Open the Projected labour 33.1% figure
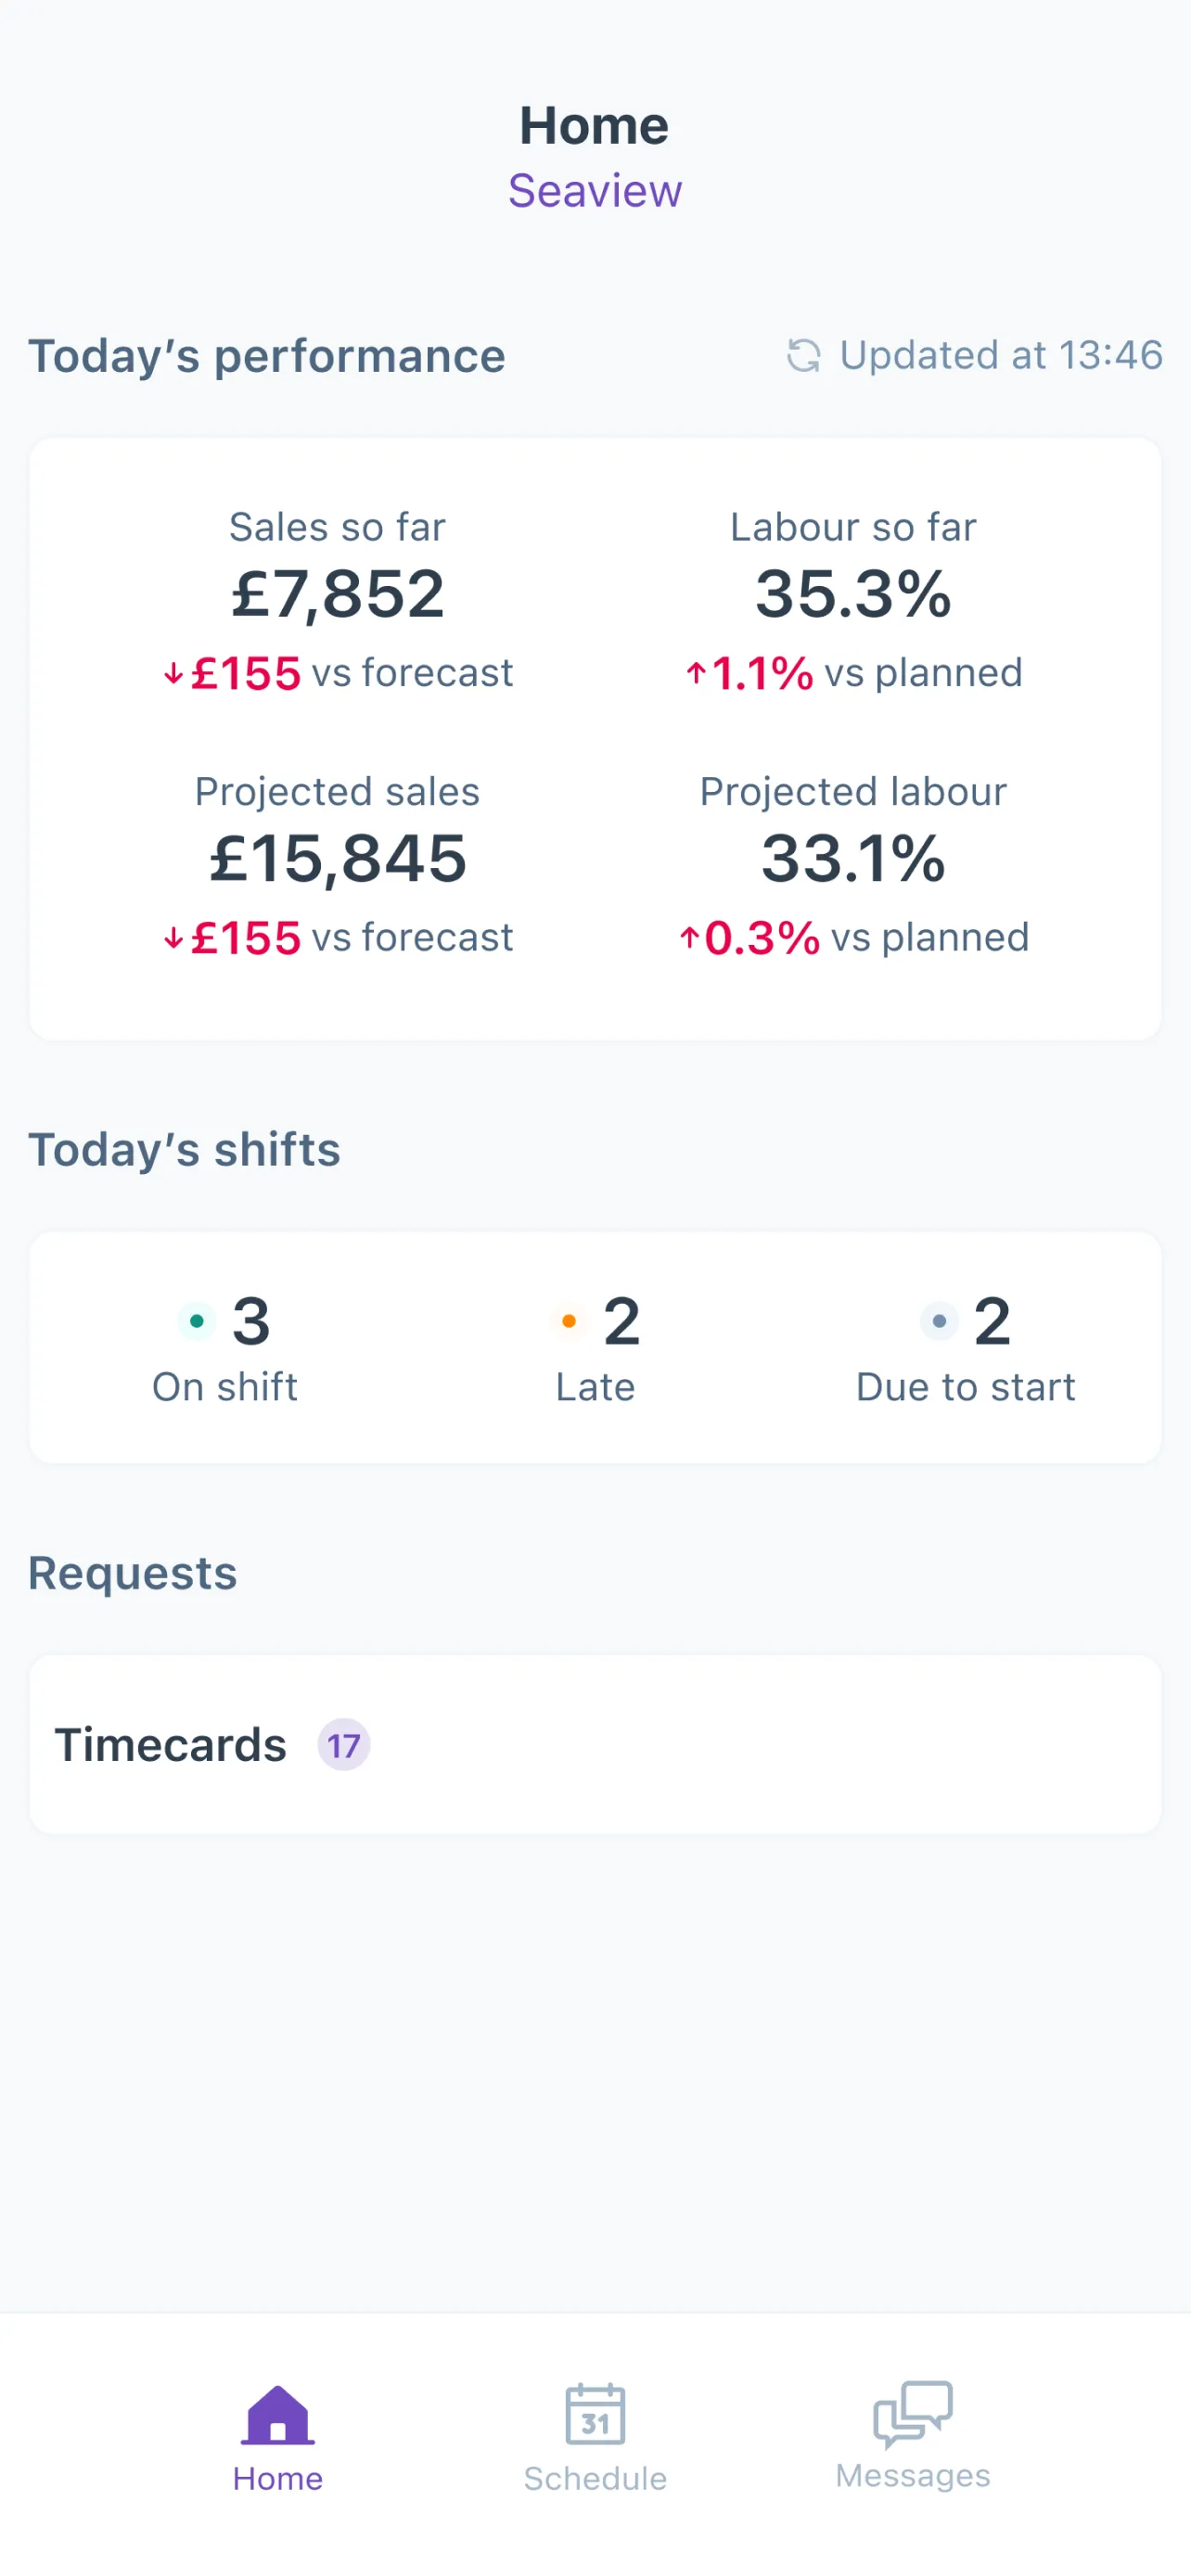 (853, 858)
